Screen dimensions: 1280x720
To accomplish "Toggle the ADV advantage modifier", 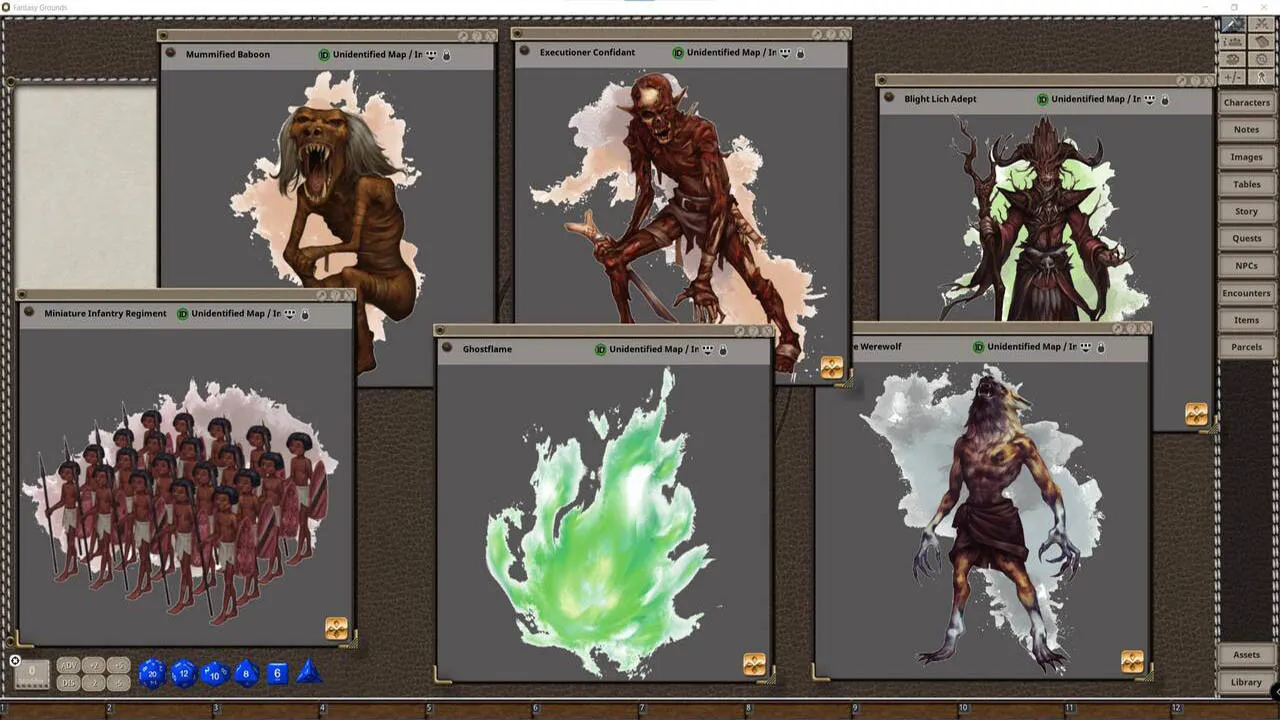I will pos(69,665).
